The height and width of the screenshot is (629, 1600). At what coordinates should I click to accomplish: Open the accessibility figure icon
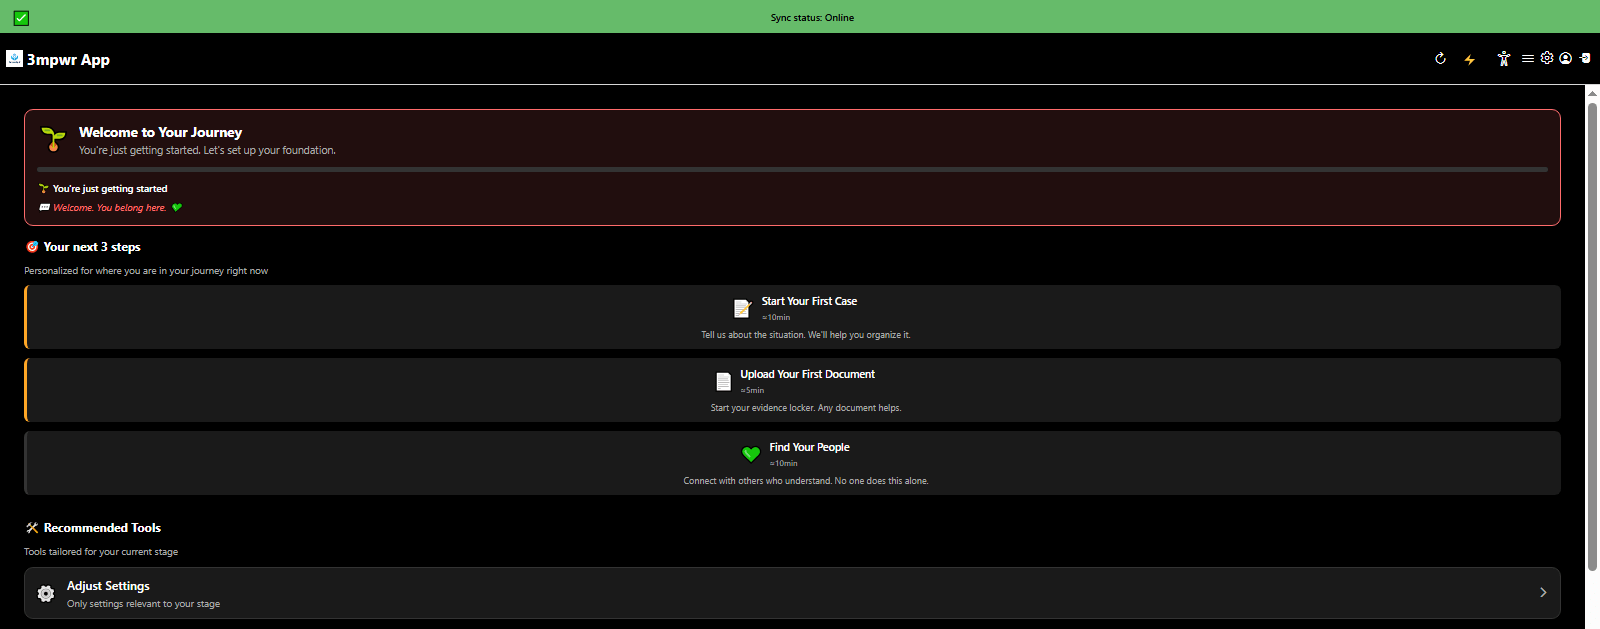(x=1503, y=59)
